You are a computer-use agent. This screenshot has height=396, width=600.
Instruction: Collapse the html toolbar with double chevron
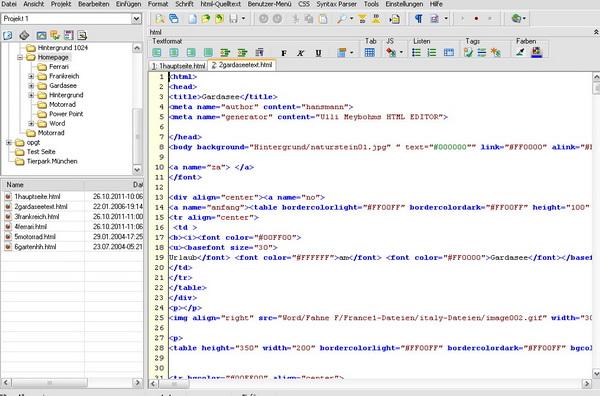(x=596, y=33)
